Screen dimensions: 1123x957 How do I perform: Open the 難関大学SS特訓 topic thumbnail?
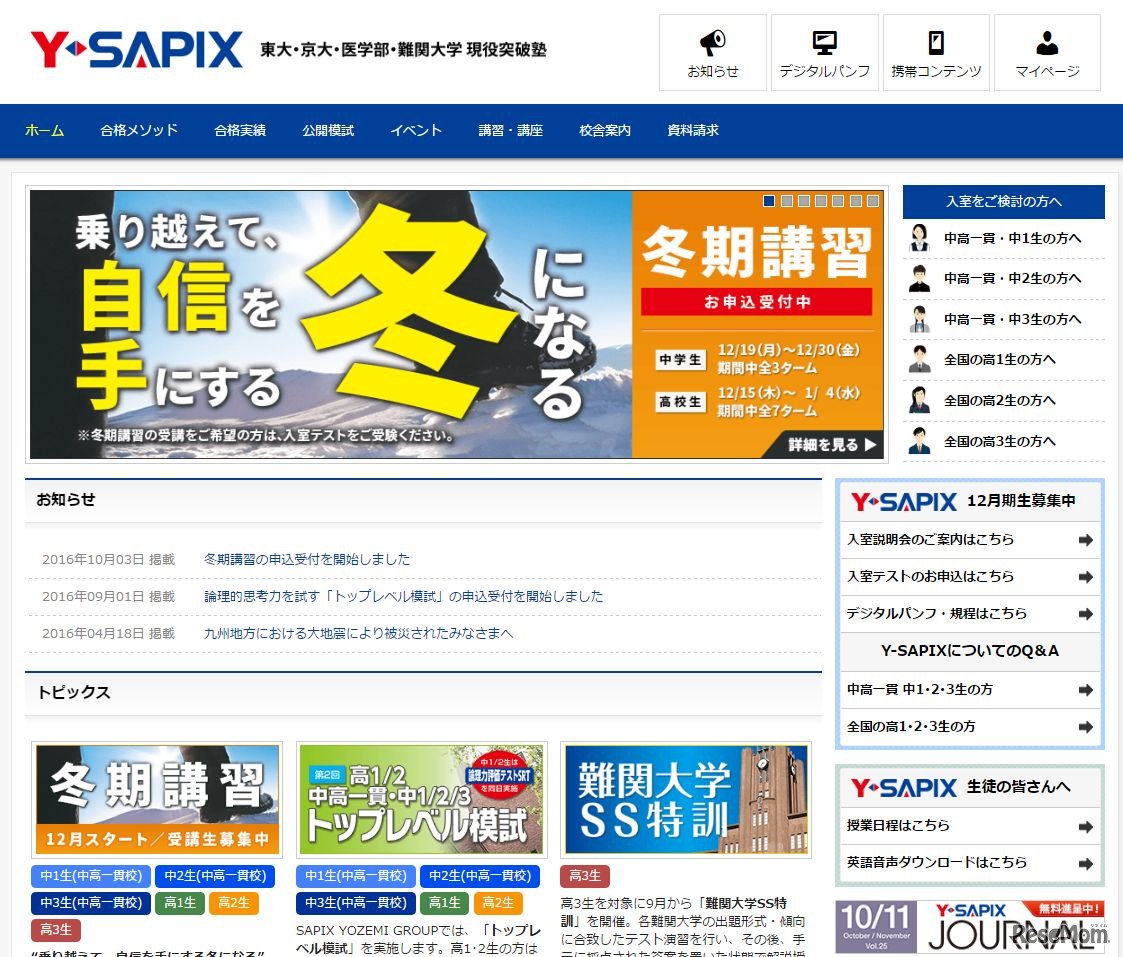(685, 799)
